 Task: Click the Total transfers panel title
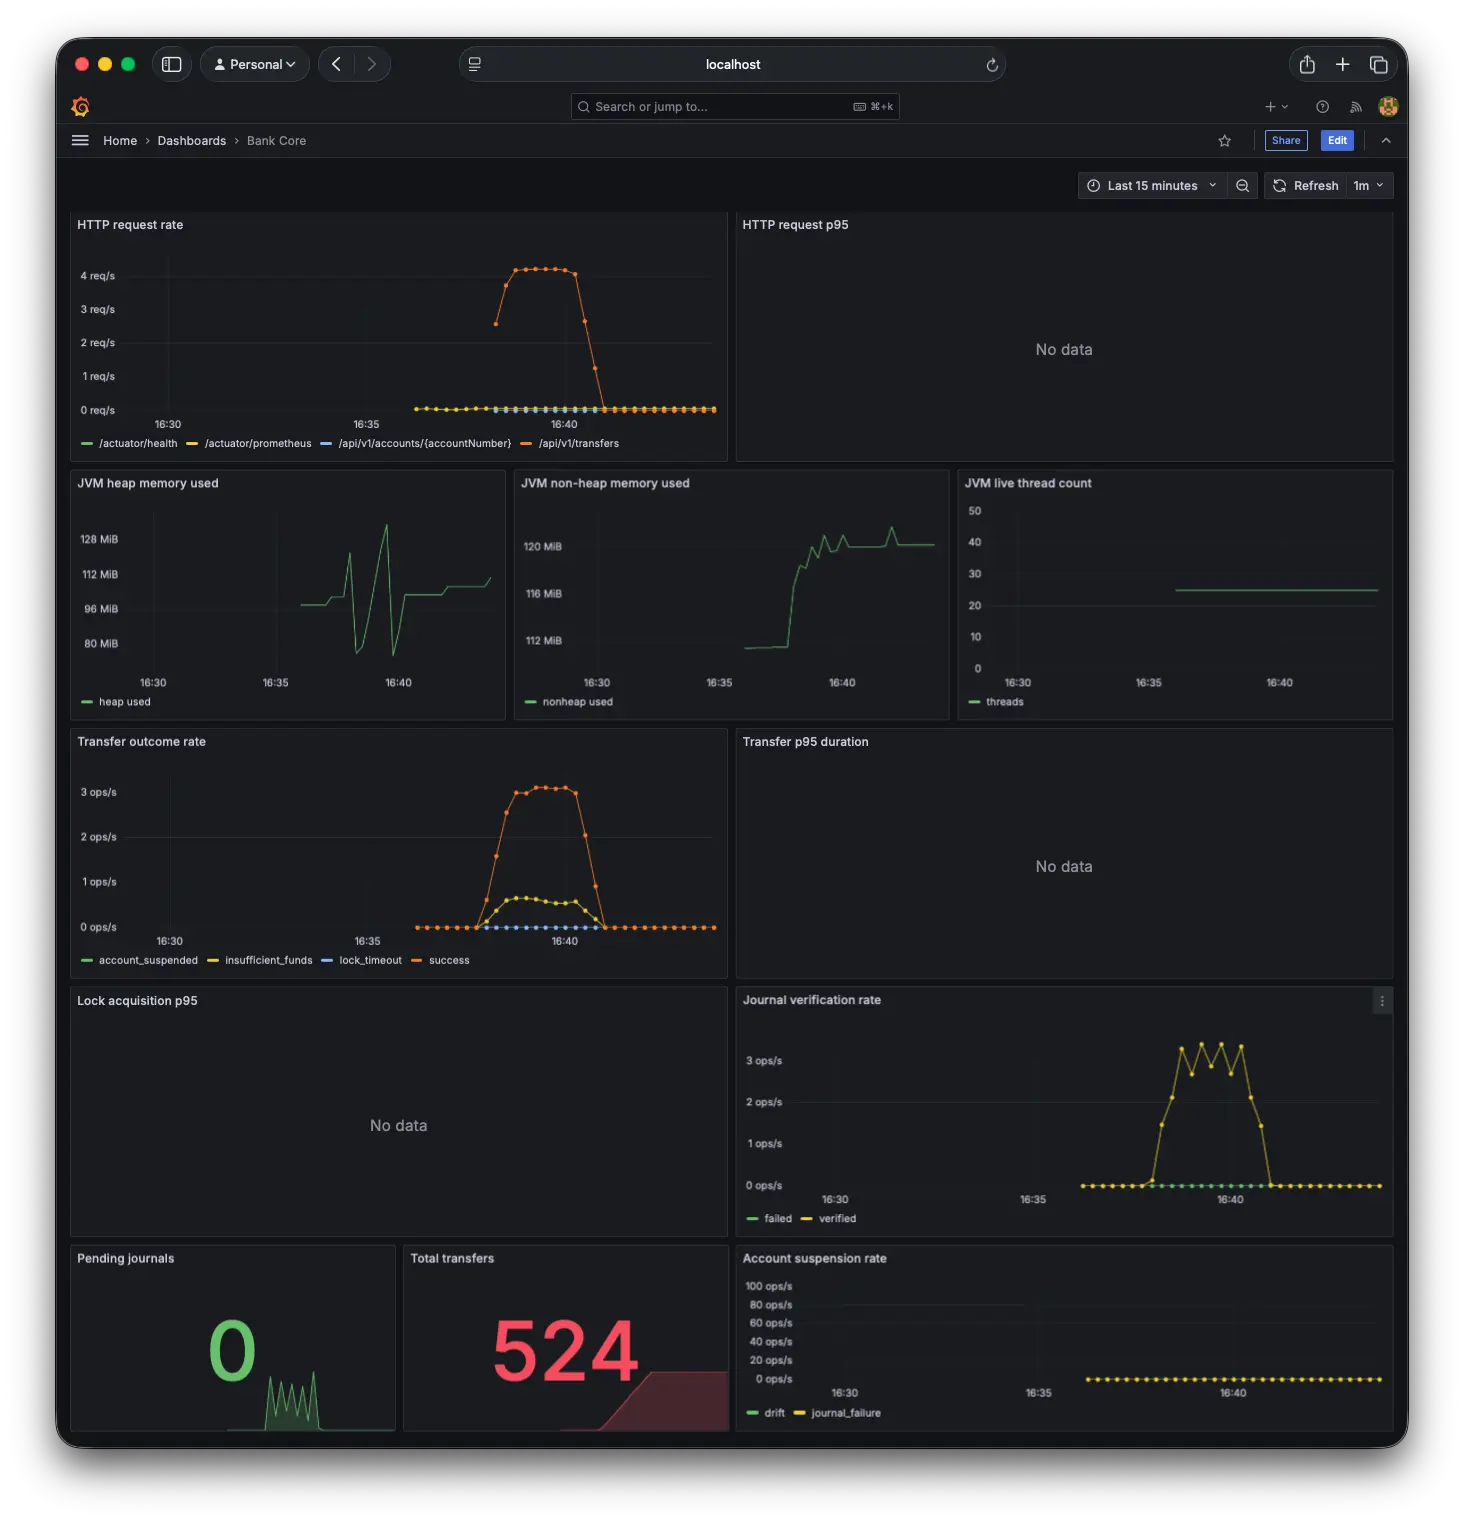(452, 1259)
